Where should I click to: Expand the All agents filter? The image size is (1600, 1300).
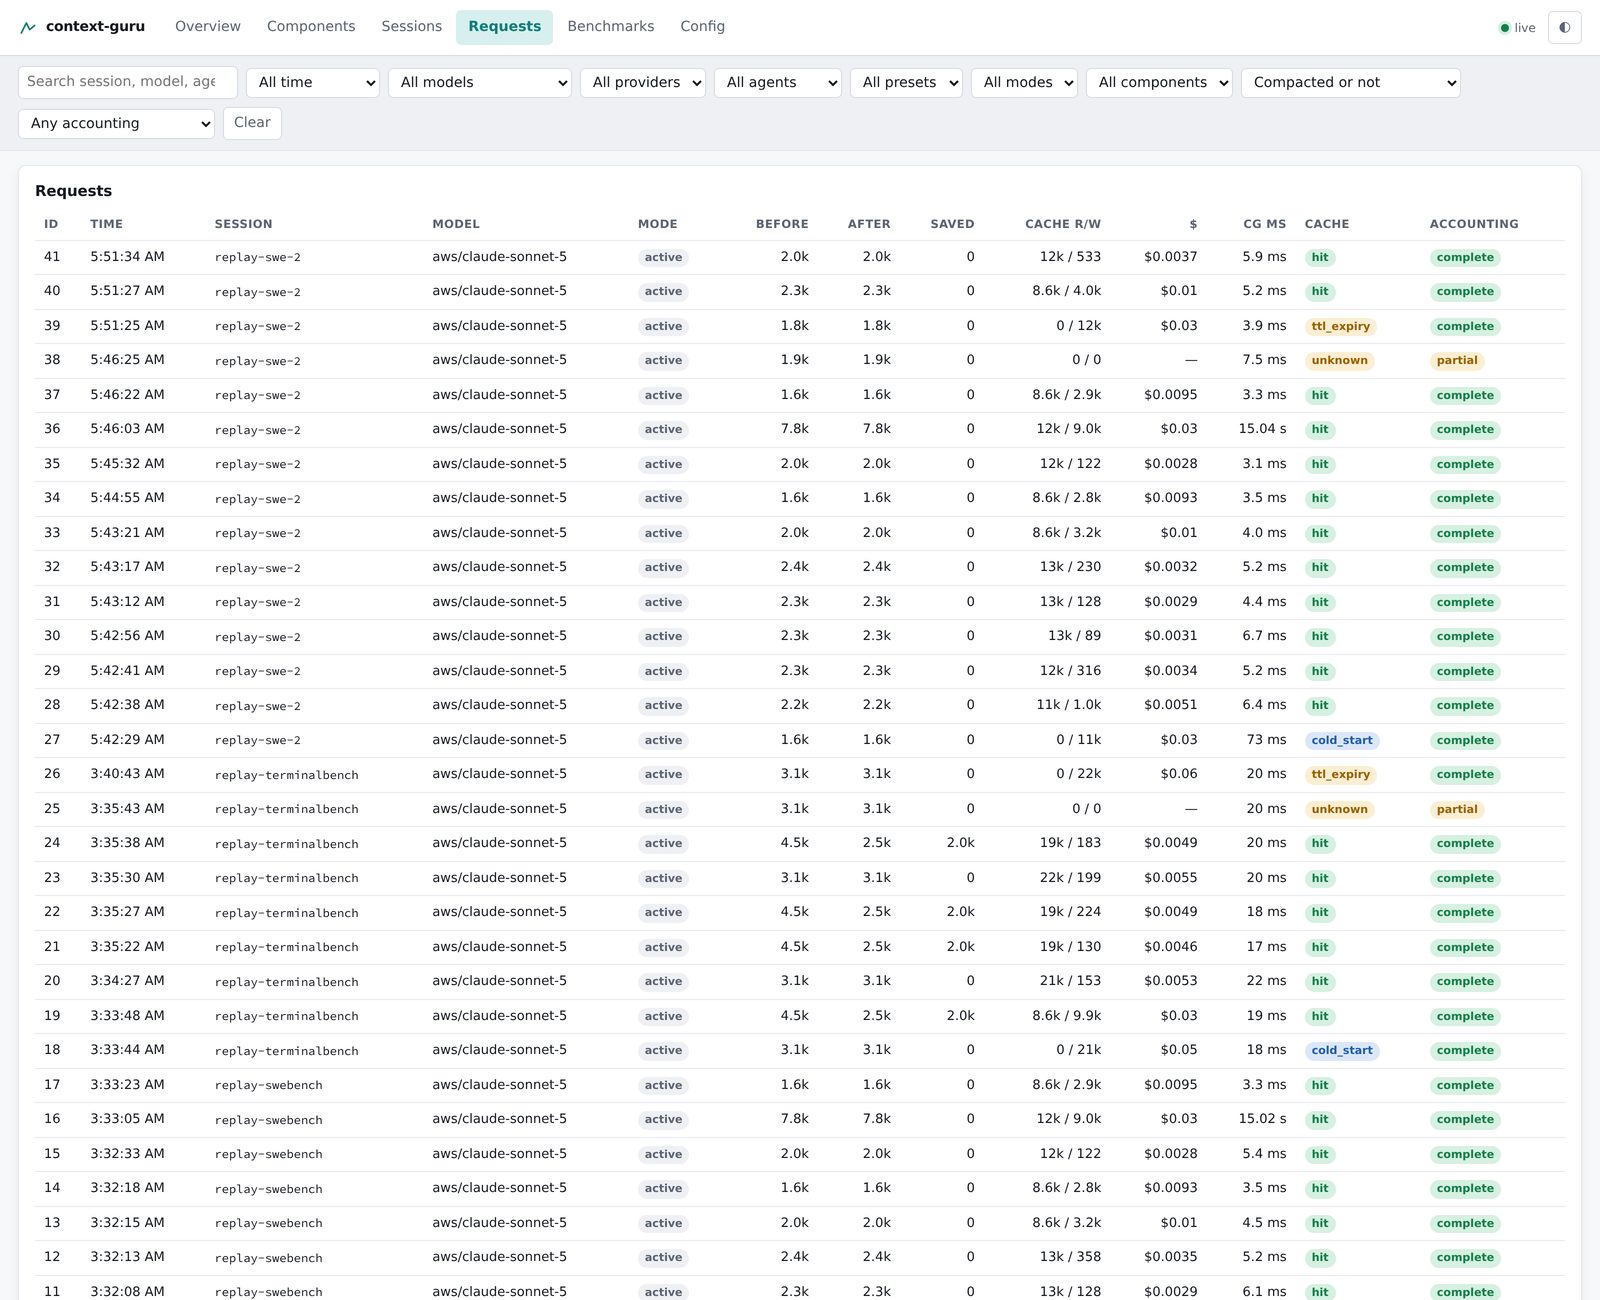click(778, 83)
